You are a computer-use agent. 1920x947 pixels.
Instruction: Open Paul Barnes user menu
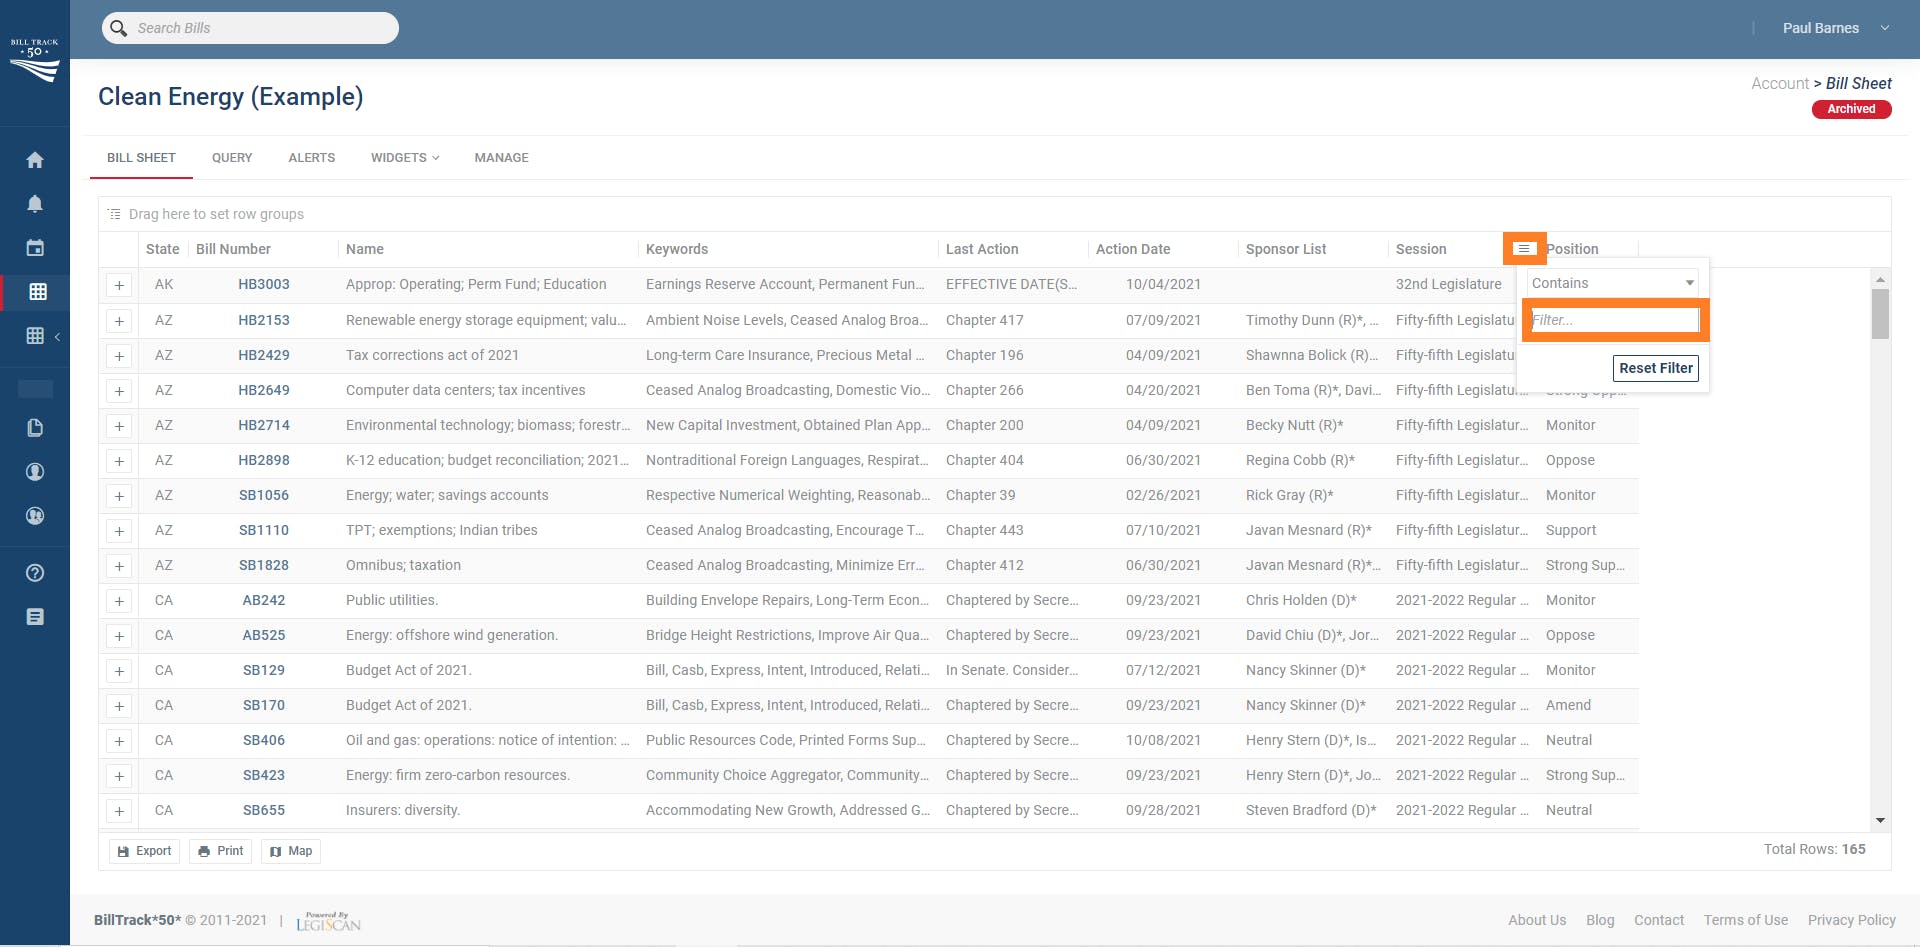pyautogui.click(x=1835, y=28)
